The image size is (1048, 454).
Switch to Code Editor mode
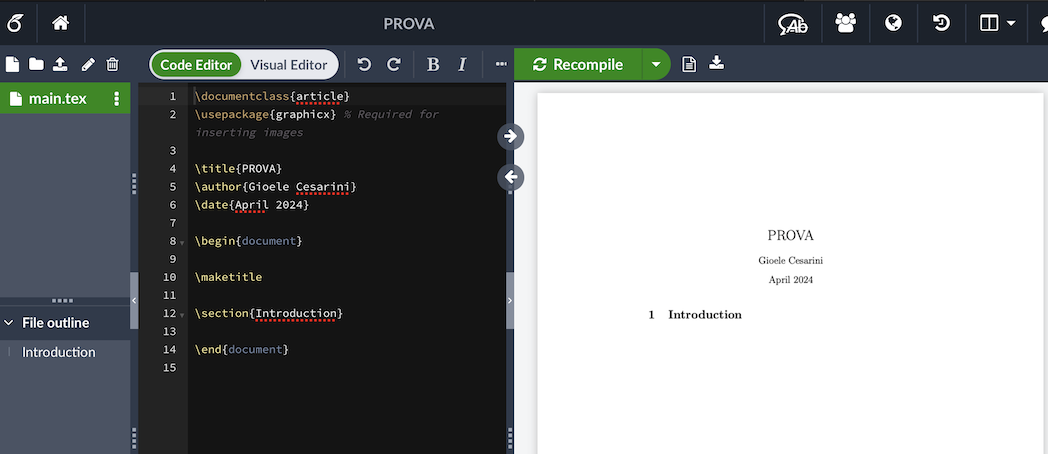point(196,65)
